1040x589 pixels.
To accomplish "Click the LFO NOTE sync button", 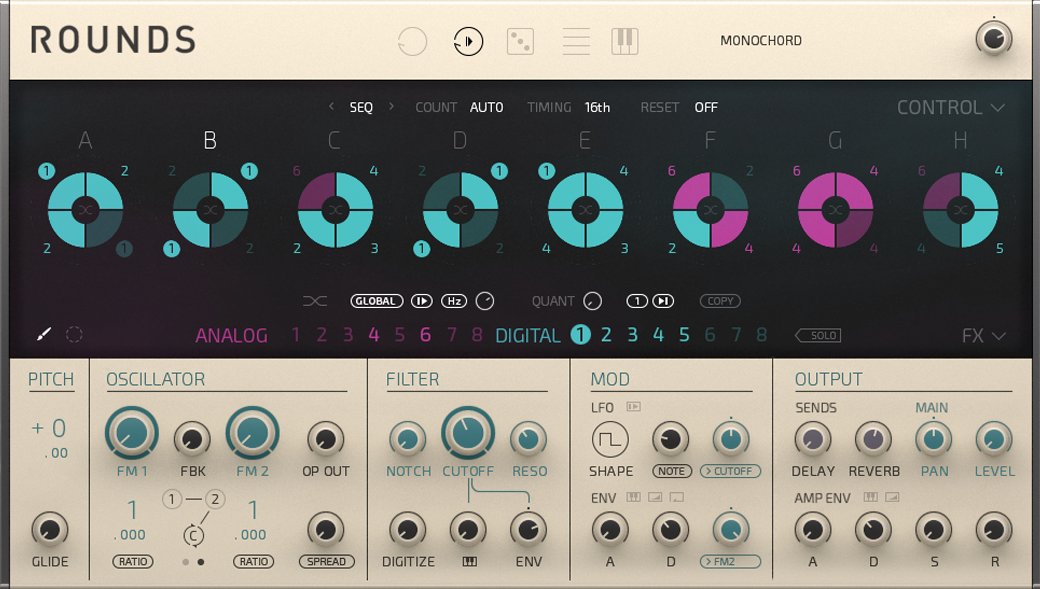I will click(670, 471).
